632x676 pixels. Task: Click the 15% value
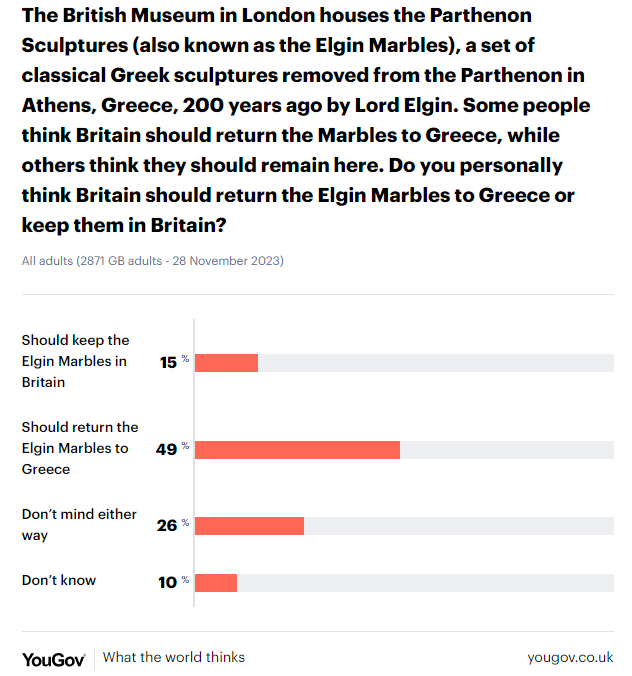[x=168, y=362]
